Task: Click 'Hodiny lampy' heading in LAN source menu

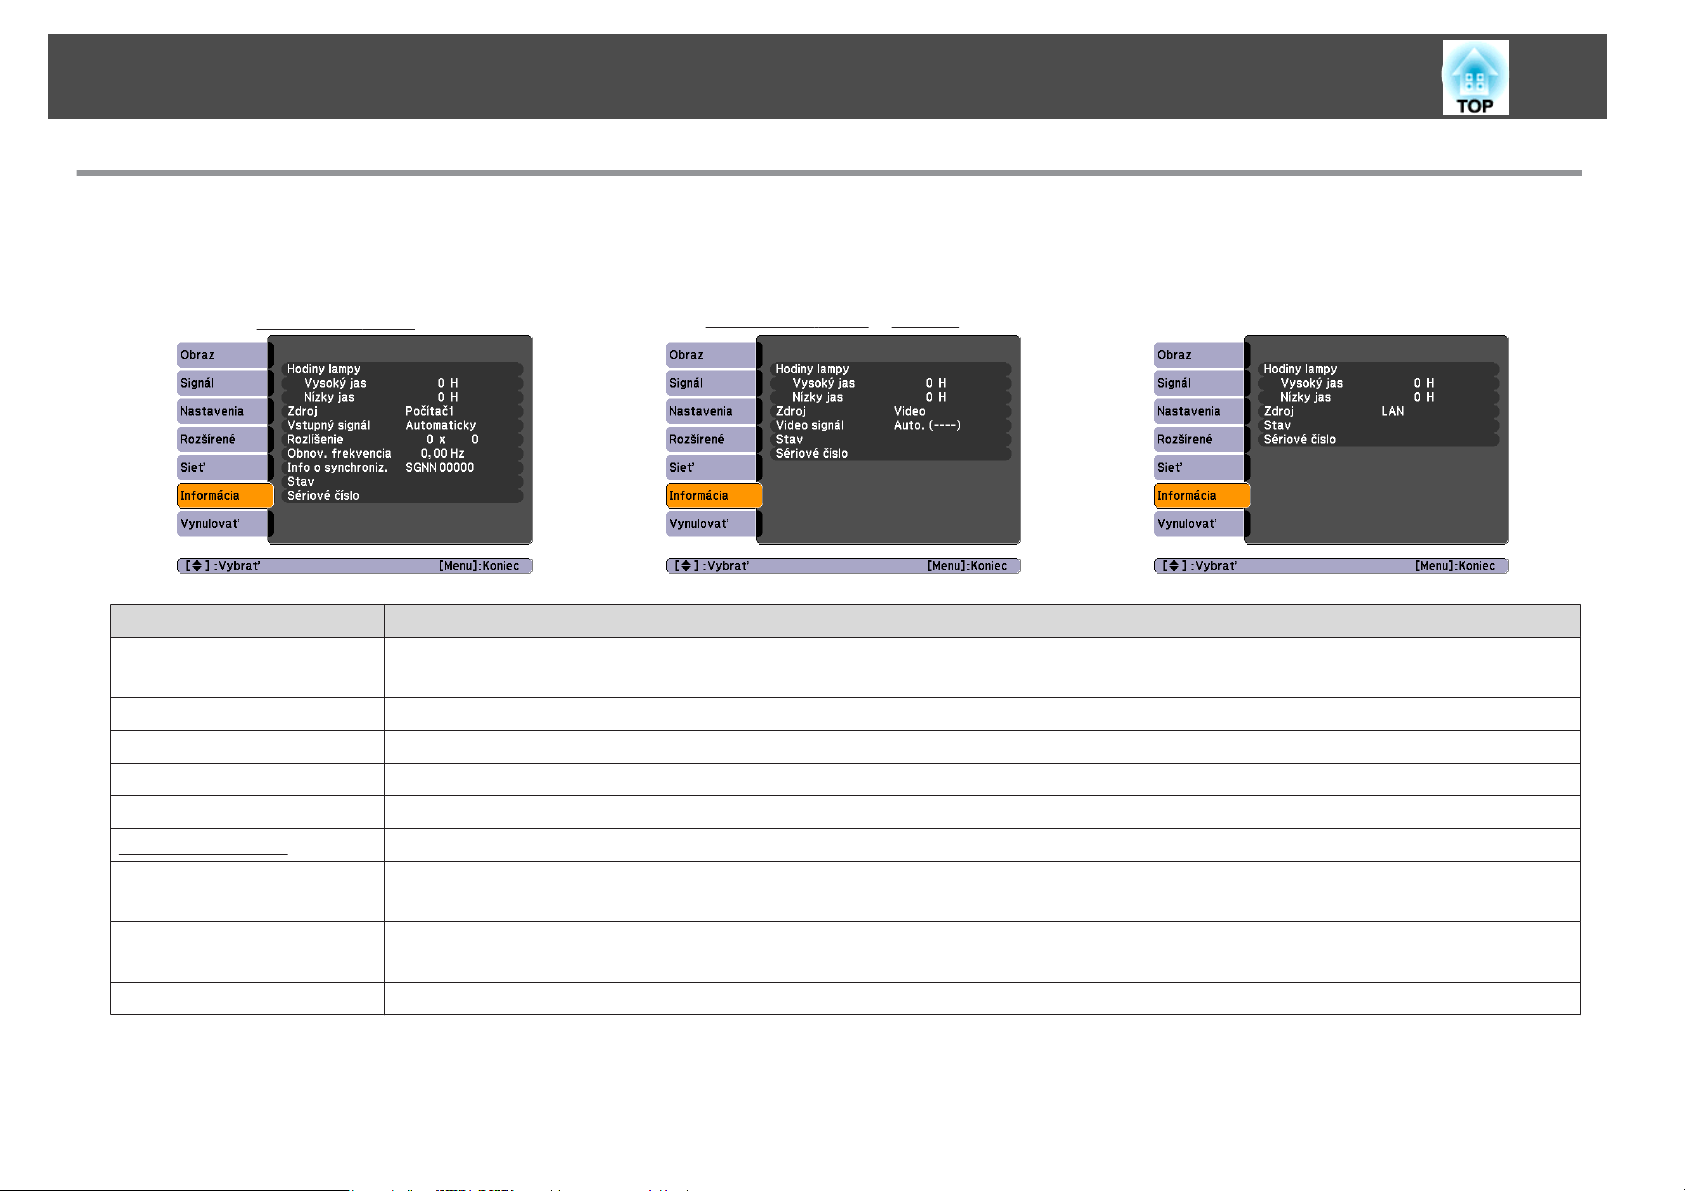Action: click(x=1300, y=369)
